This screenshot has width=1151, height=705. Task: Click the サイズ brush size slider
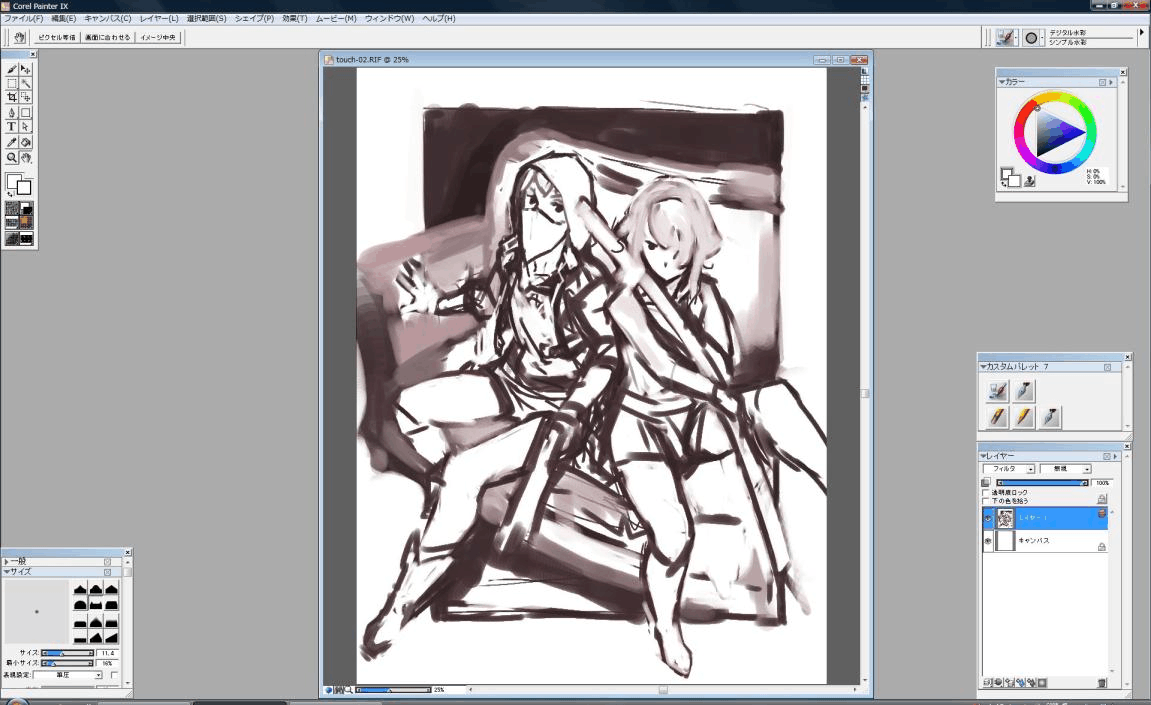coord(66,653)
